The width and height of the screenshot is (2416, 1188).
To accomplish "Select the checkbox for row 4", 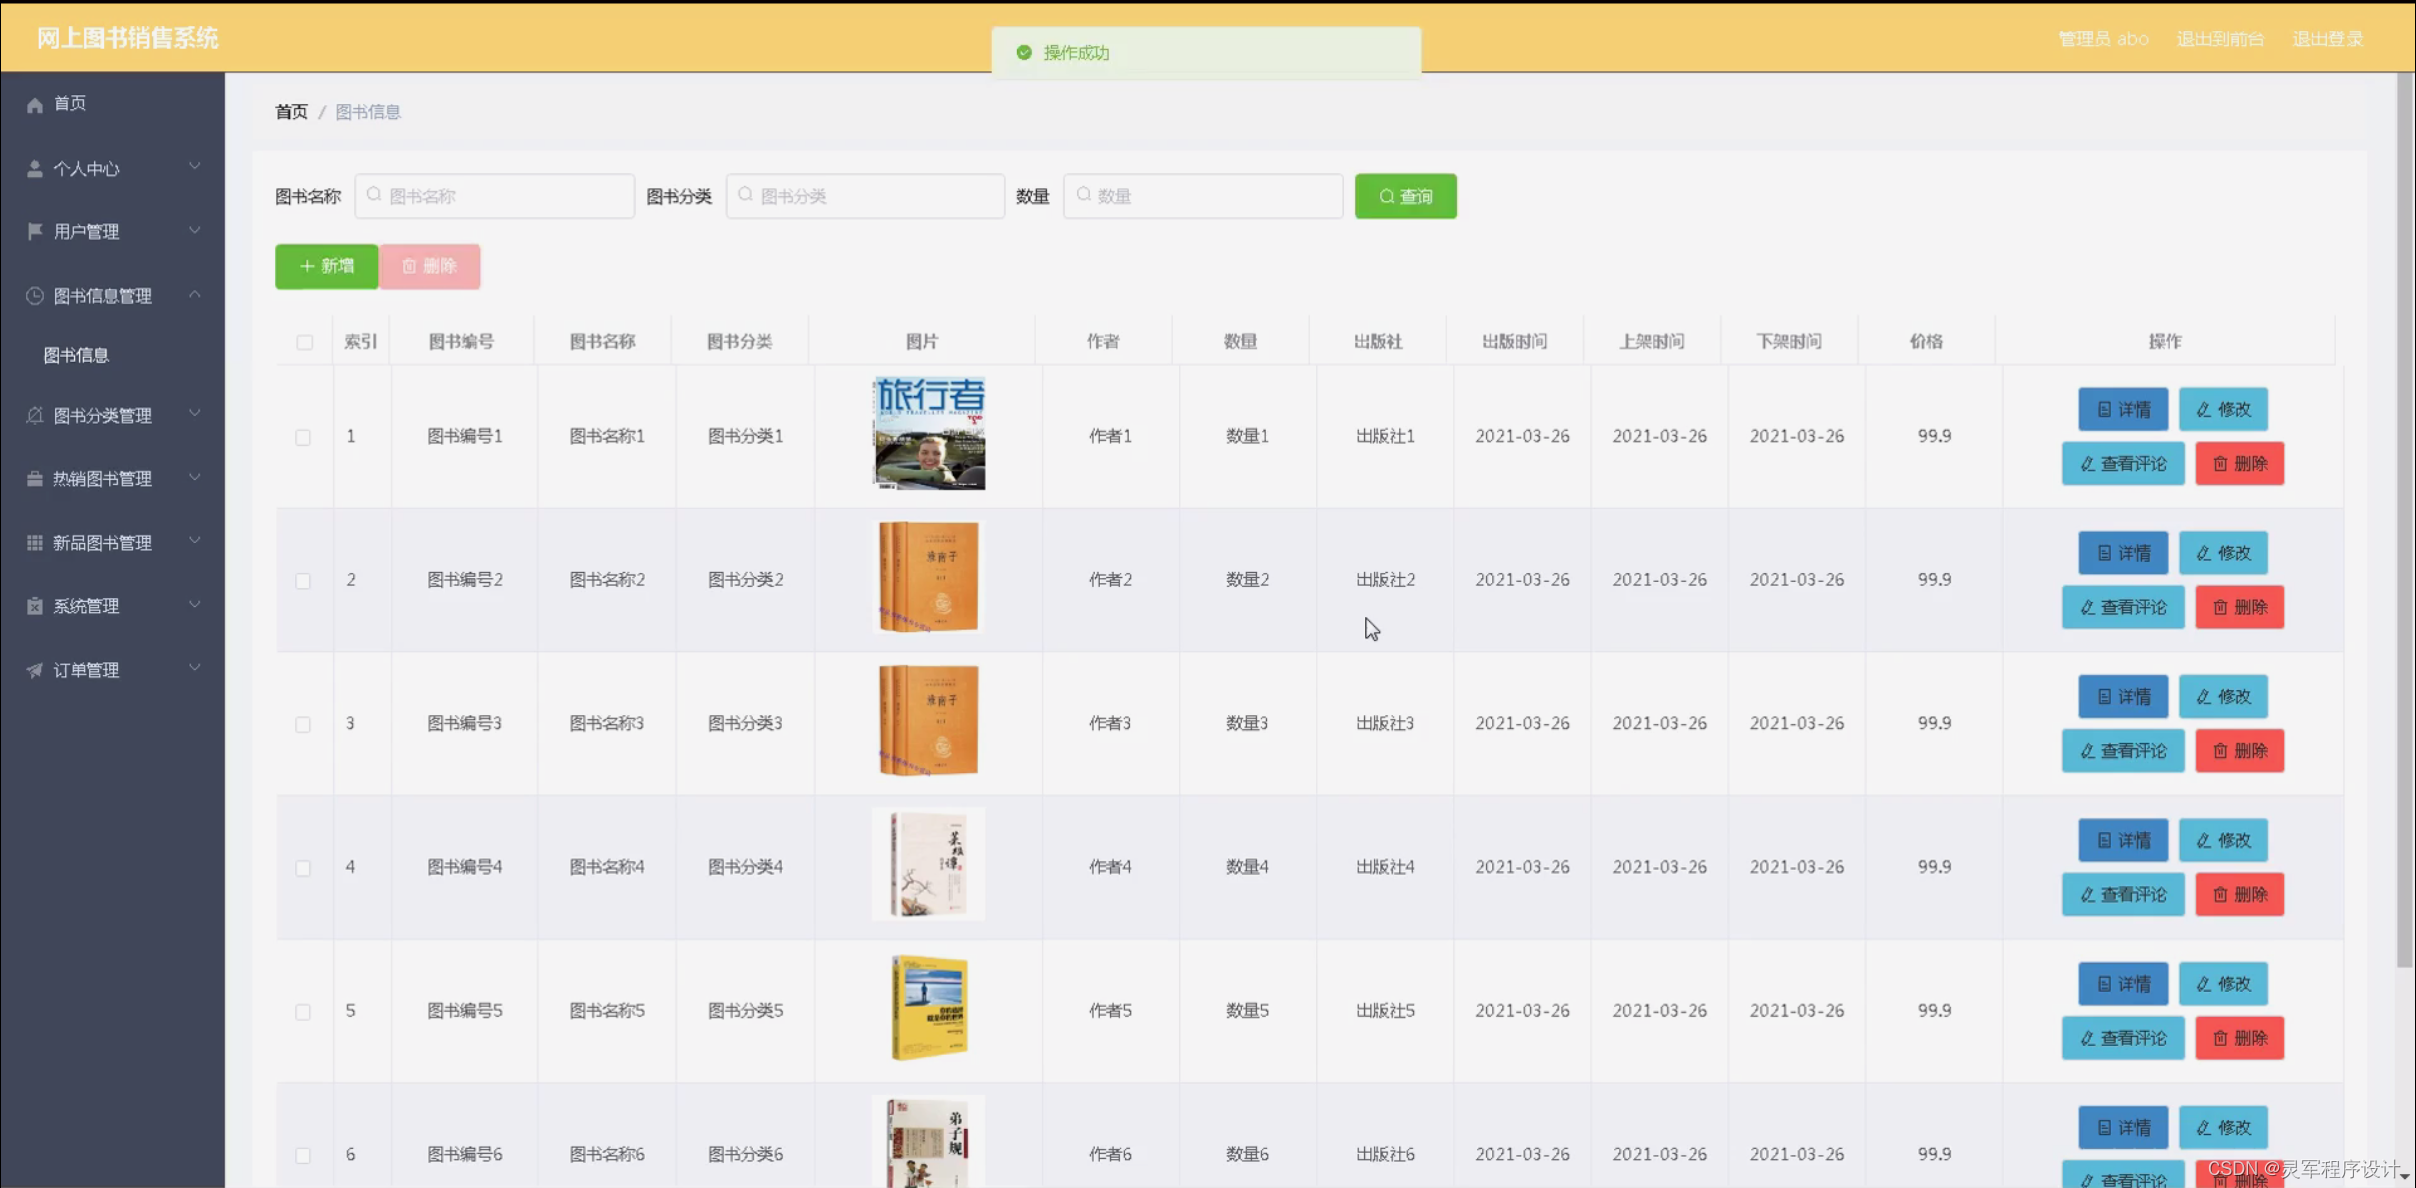I will coord(303,868).
